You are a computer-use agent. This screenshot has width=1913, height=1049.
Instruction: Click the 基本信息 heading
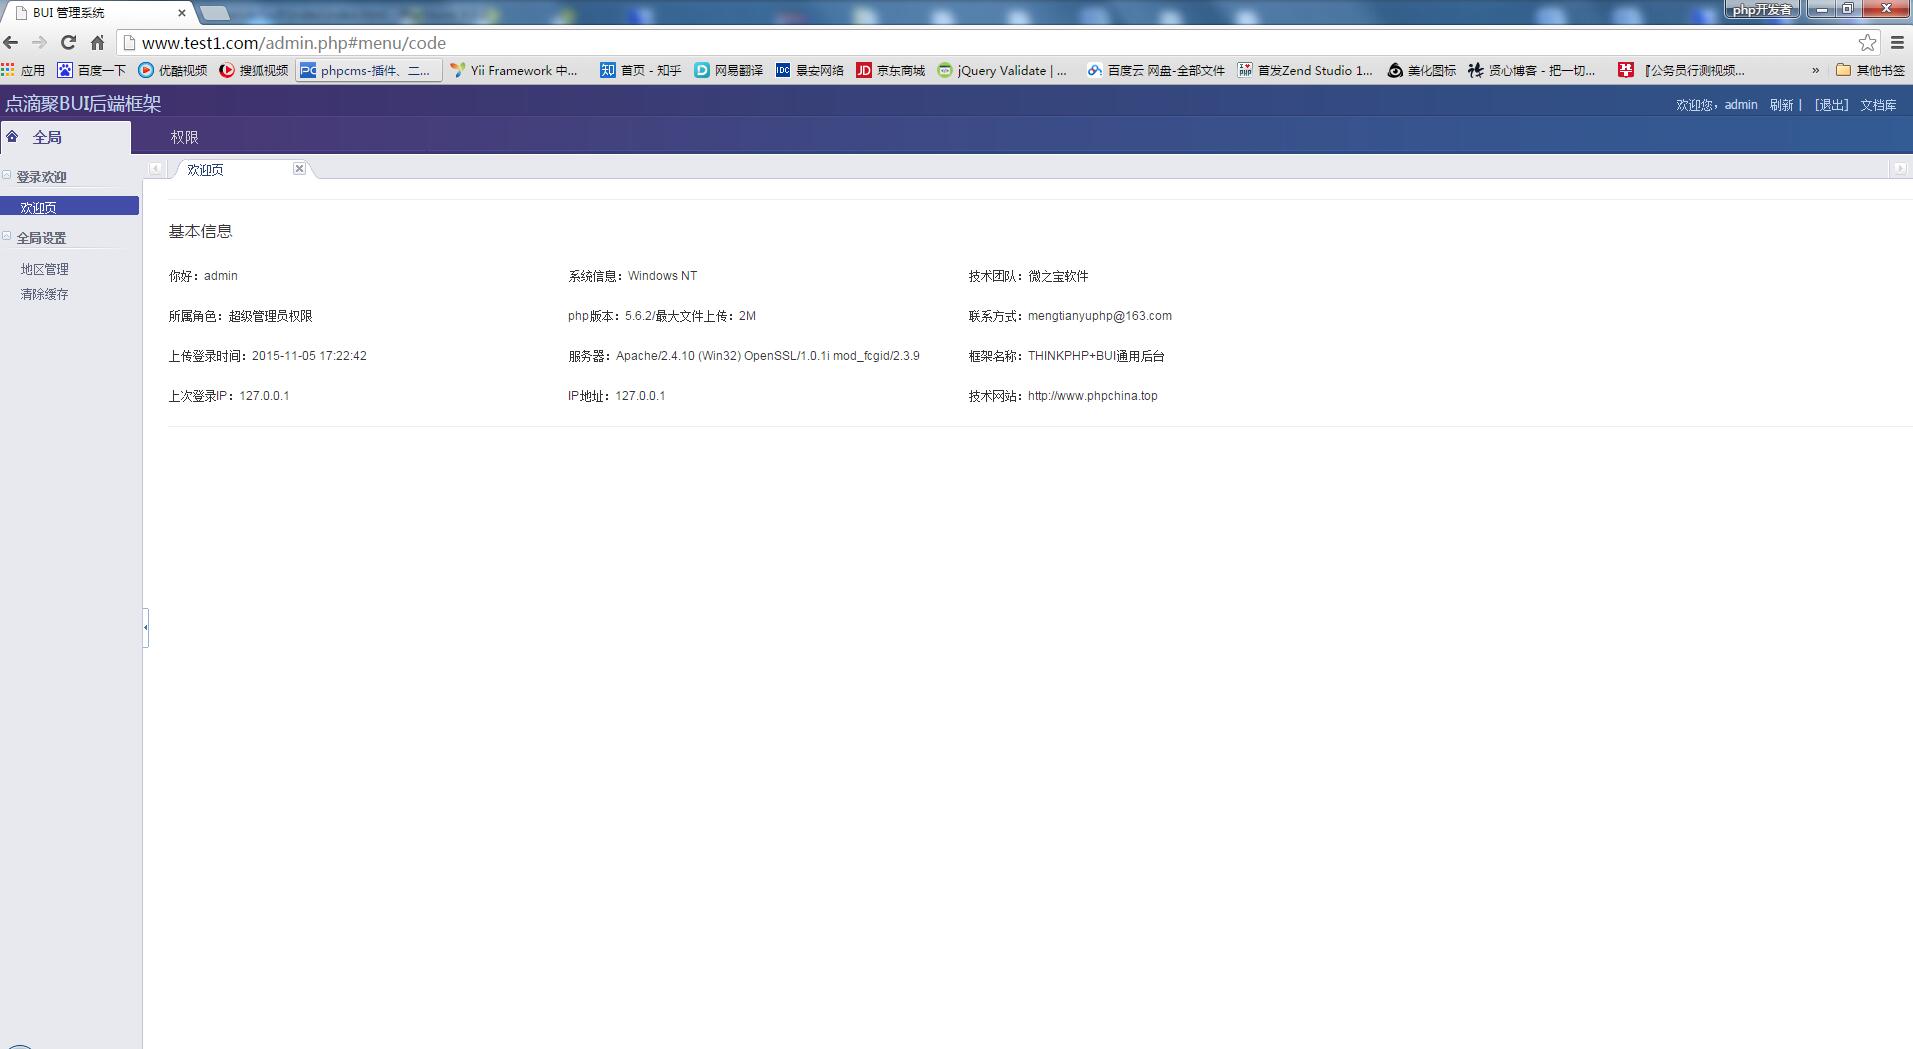pos(200,231)
